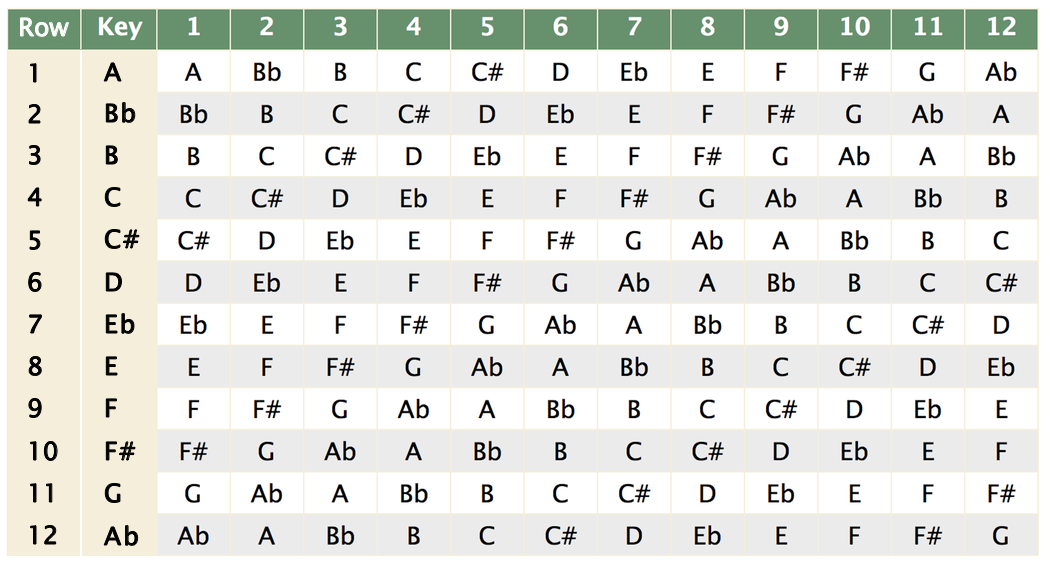Select the D cell in row 9, column 10
1050x570 pixels.
854,410
